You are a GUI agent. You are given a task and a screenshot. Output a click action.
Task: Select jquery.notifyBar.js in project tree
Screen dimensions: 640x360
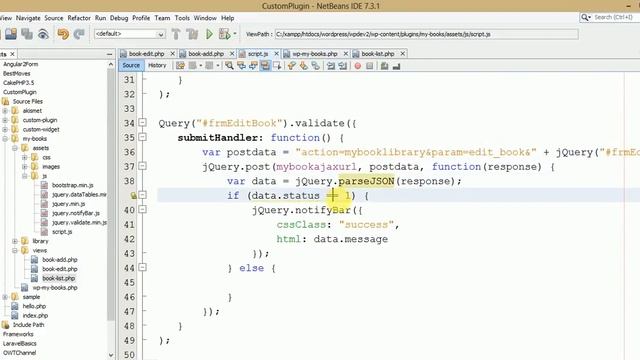(76, 213)
